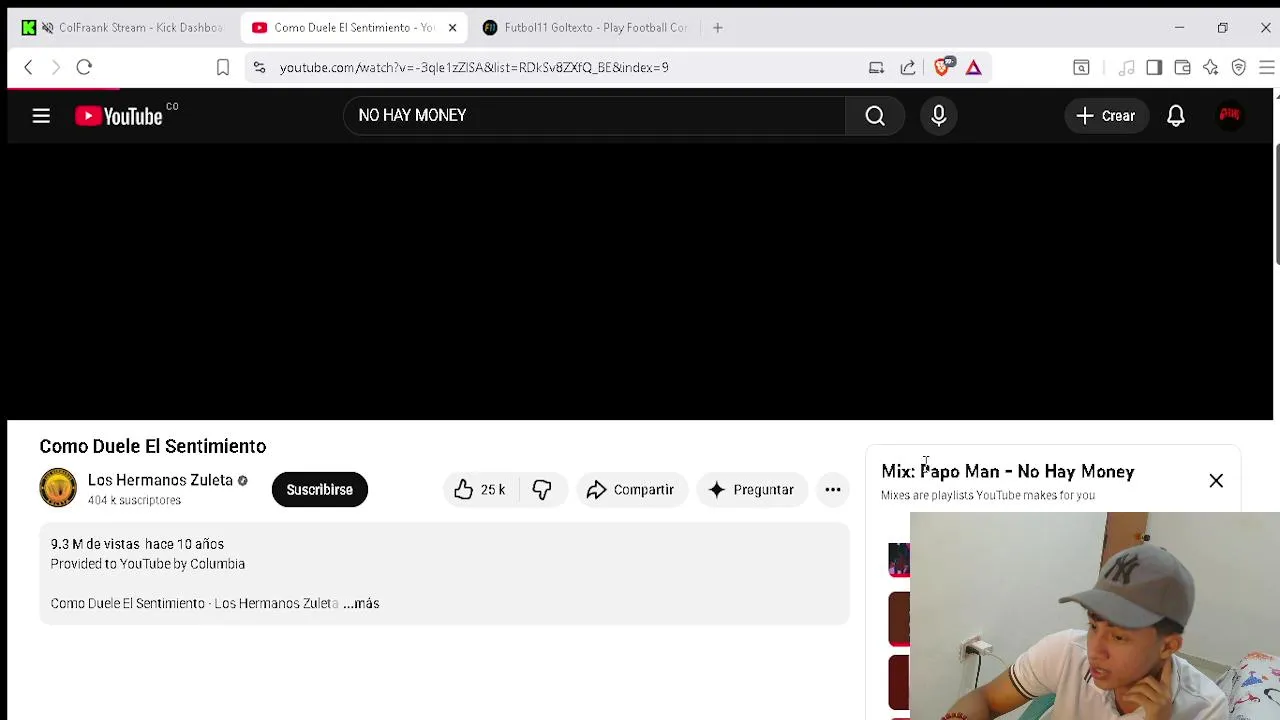Subscribe with the Suscribirse button
This screenshot has height=720, width=1280.
[x=320, y=490]
